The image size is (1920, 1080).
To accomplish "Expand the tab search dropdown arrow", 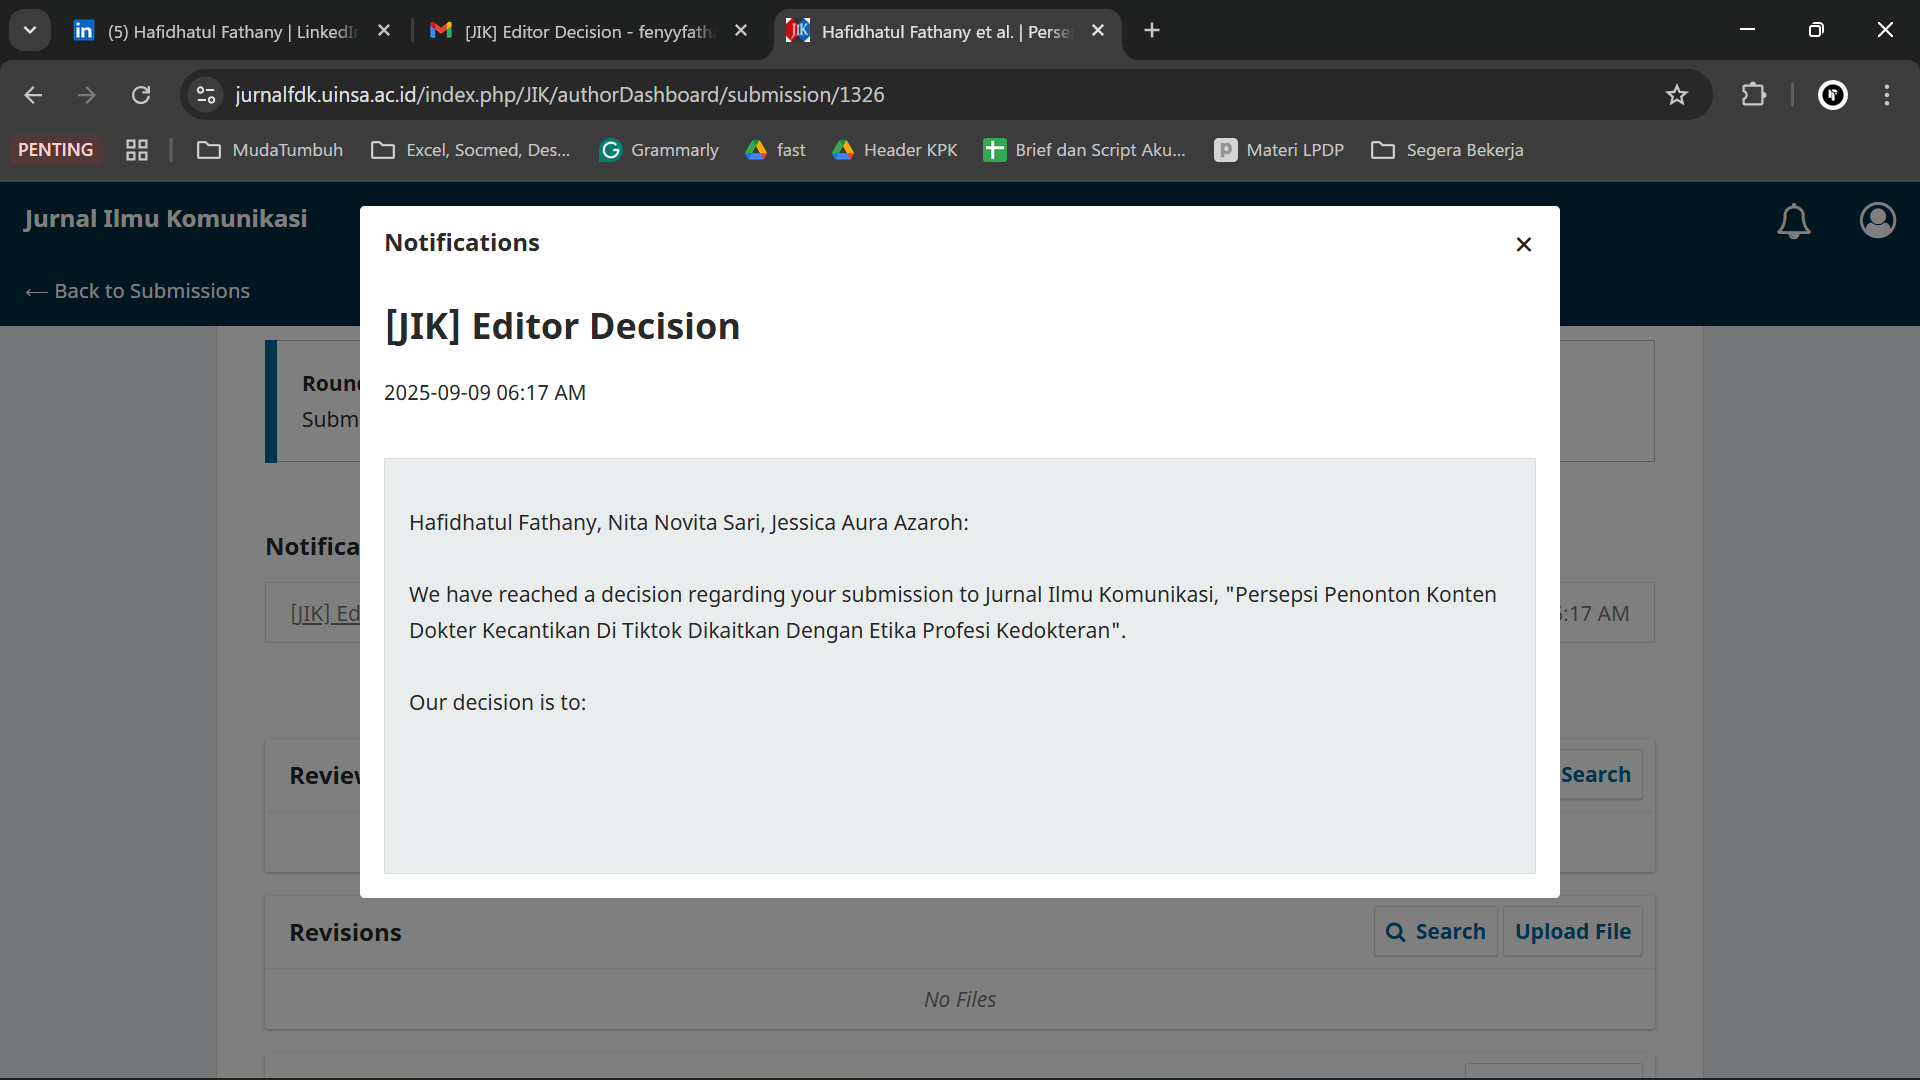I will click(x=30, y=30).
